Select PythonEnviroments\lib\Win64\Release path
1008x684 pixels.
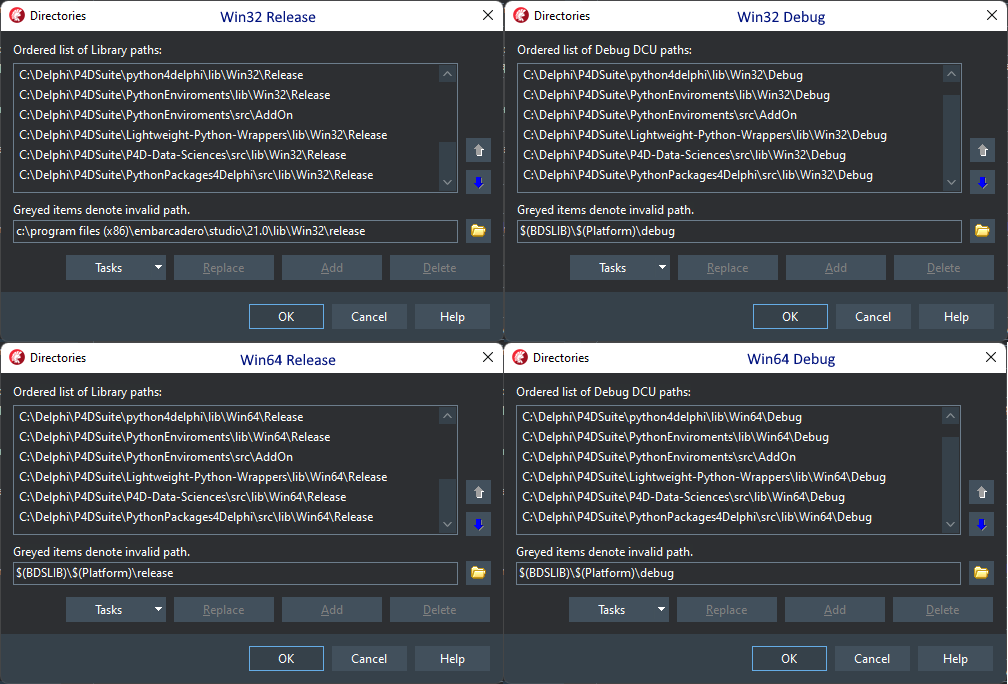click(x=226, y=436)
